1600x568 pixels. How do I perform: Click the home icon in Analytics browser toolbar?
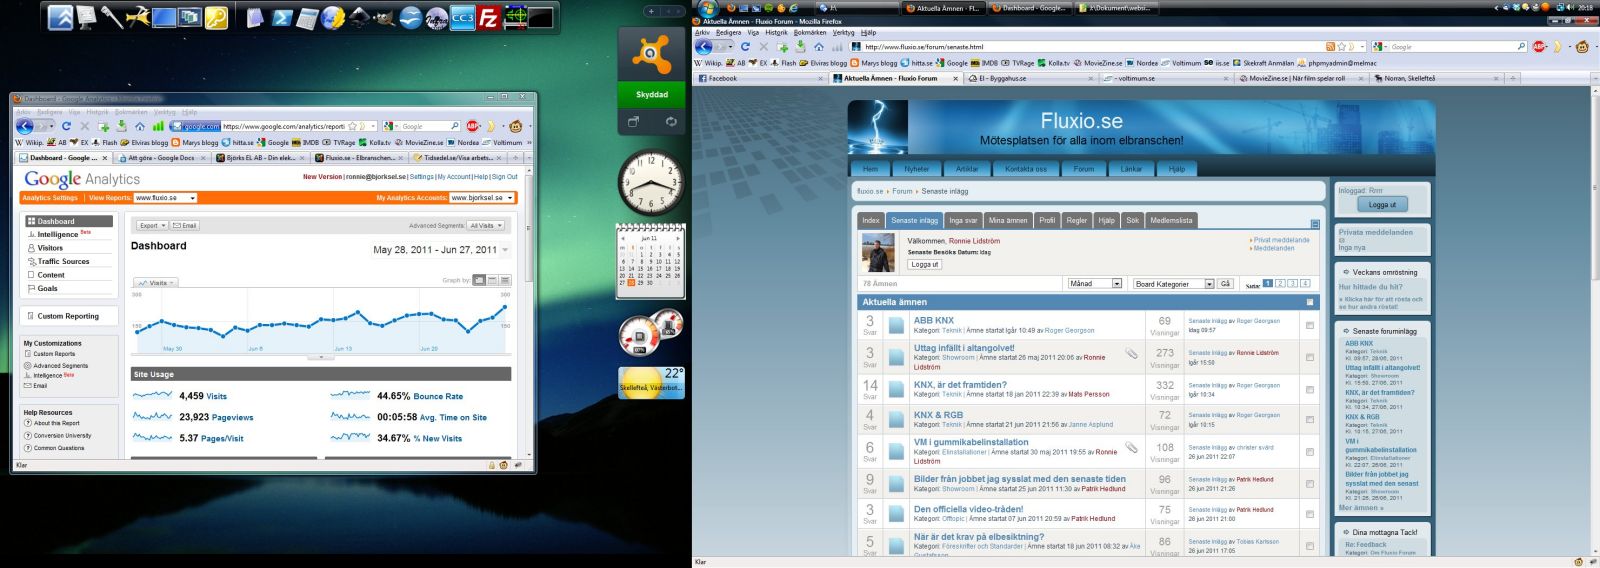click(140, 127)
